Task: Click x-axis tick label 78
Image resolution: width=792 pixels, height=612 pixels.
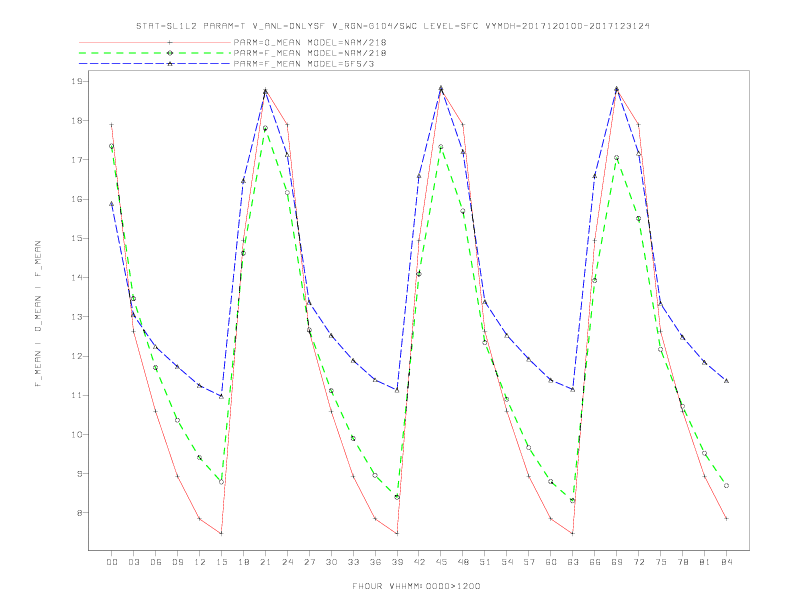Action: click(682, 562)
